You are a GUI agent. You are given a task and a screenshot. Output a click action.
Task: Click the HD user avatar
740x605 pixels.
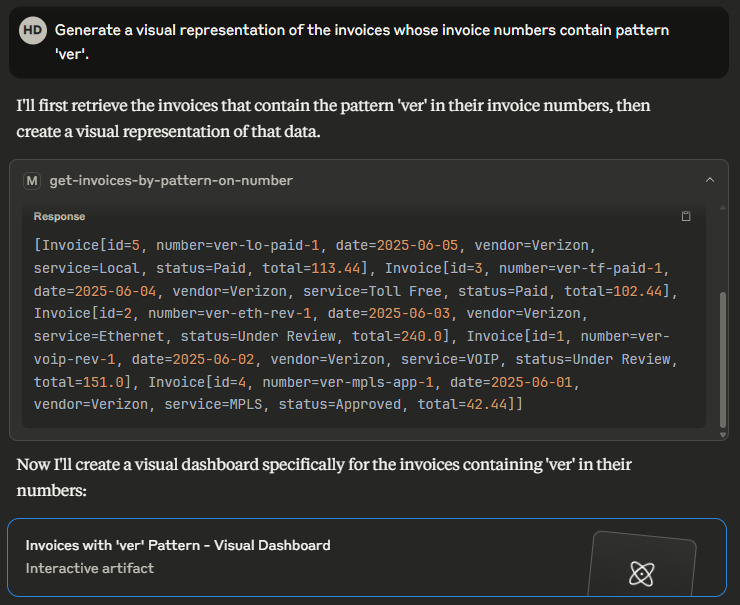tap(33, 31)
